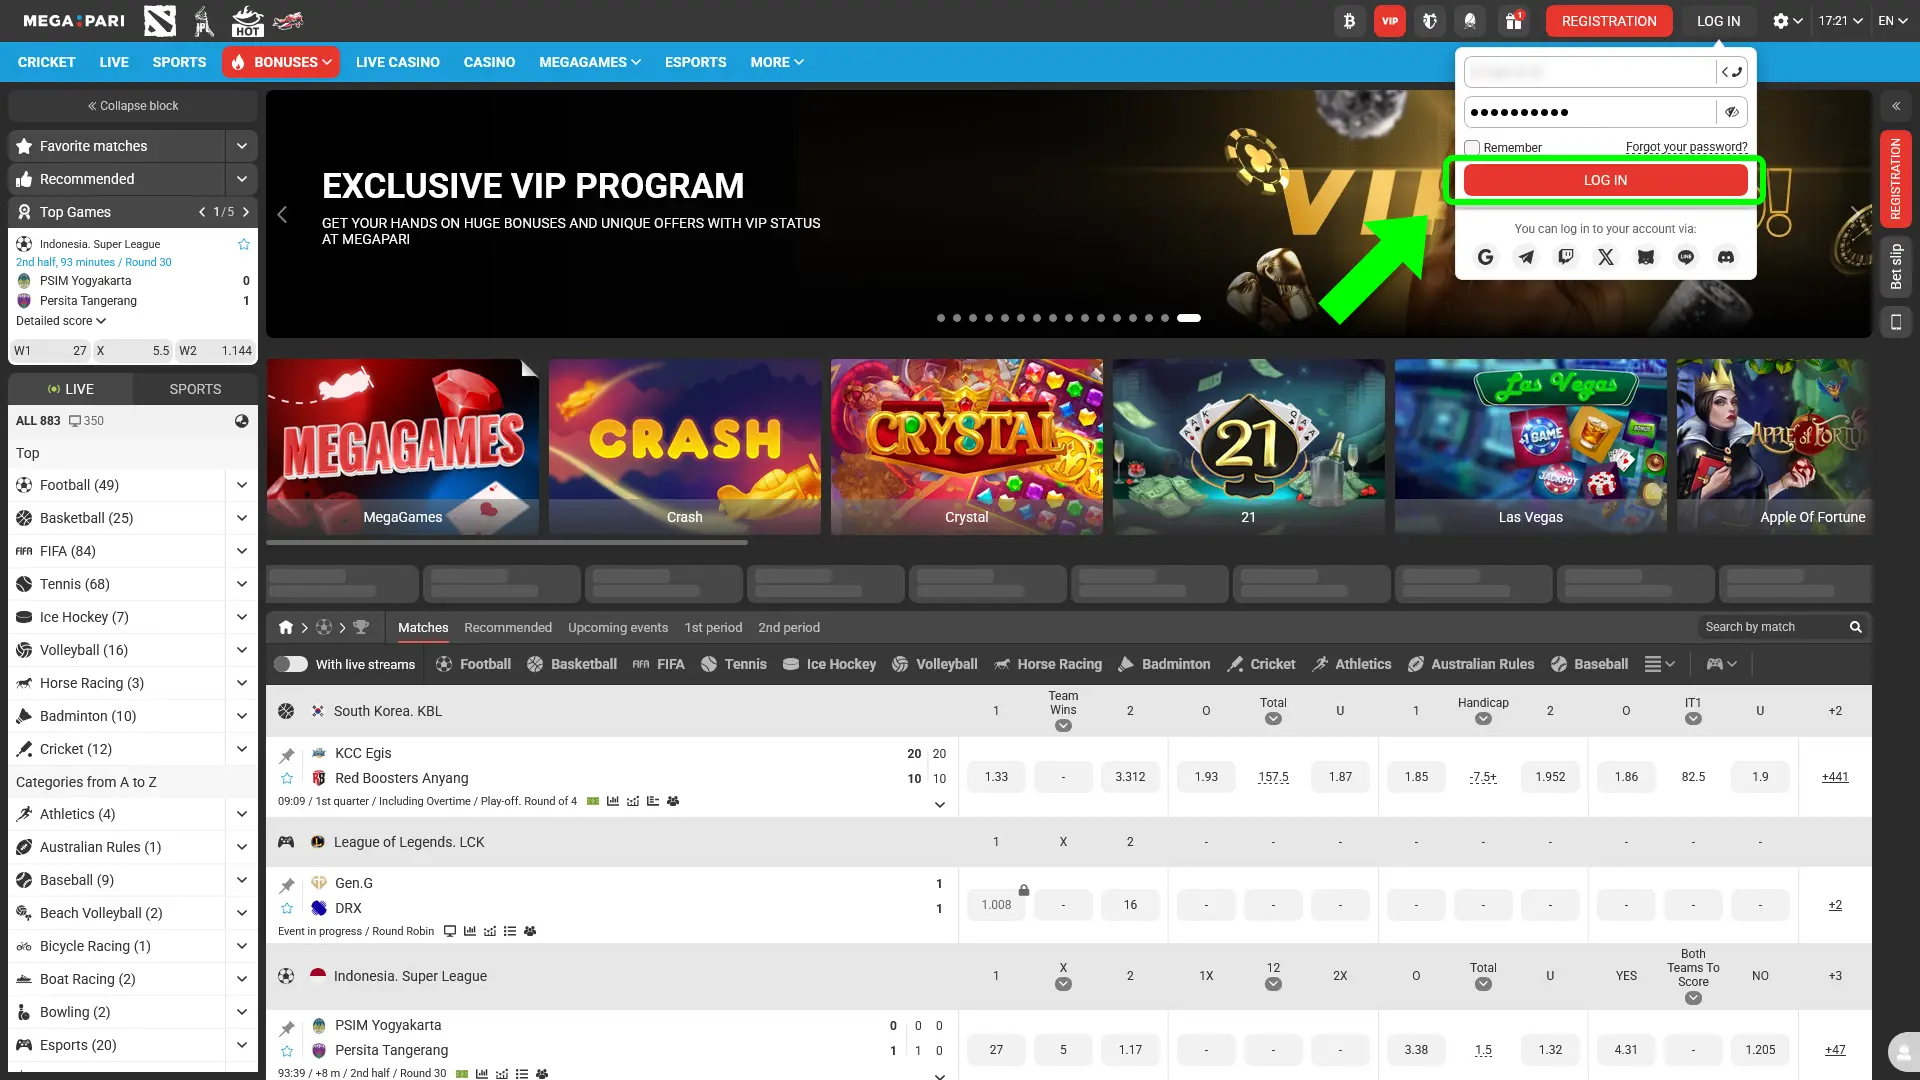Favorite the Red Boosters Anyang match star
The height and width of the screenshot is (1080, 1920).
point(287,779)
